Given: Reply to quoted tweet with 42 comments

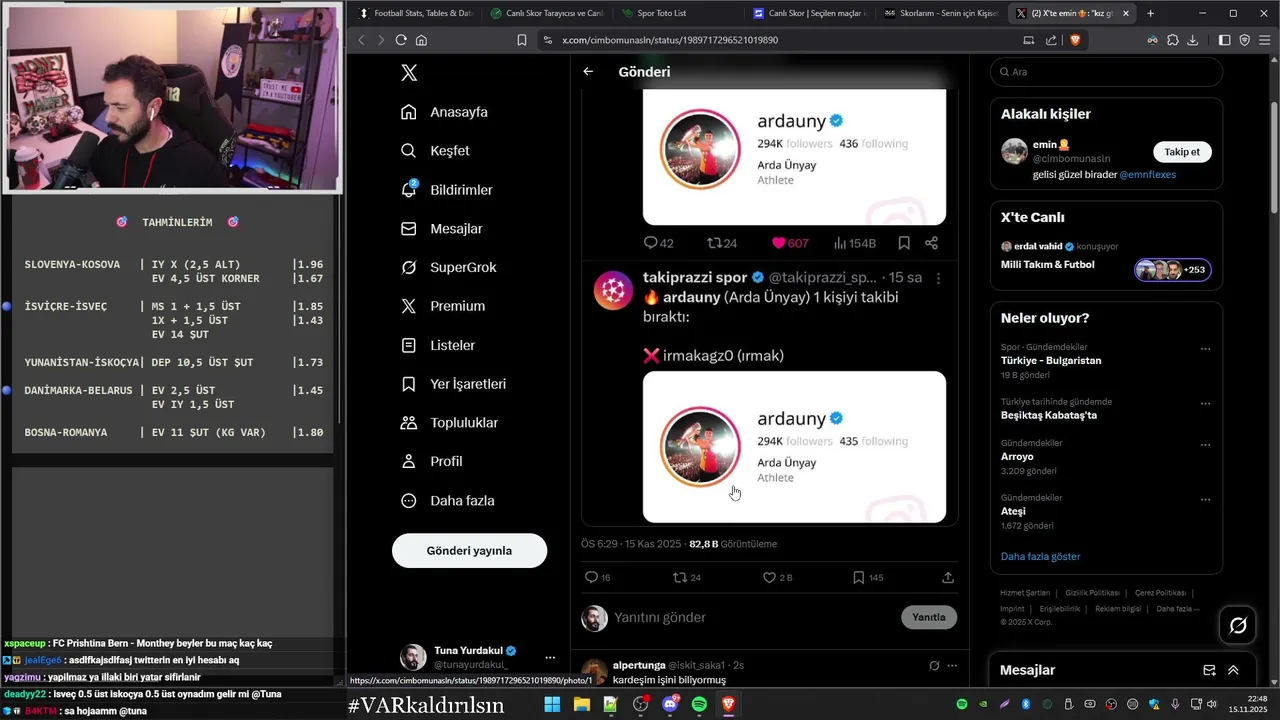Looking at the screenshot, I should (x=658, y=243).
